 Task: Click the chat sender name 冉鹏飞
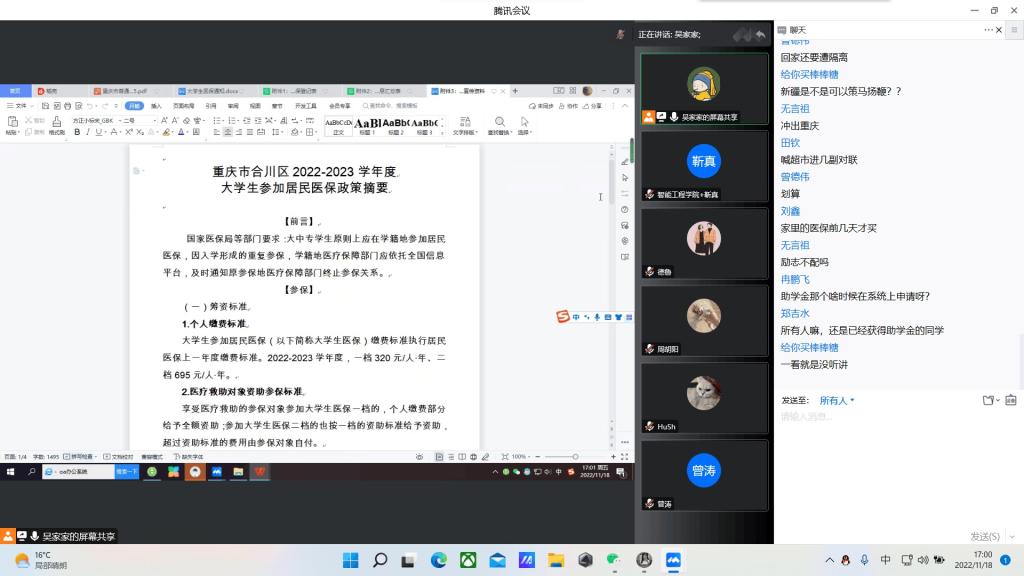click(796, 280)
